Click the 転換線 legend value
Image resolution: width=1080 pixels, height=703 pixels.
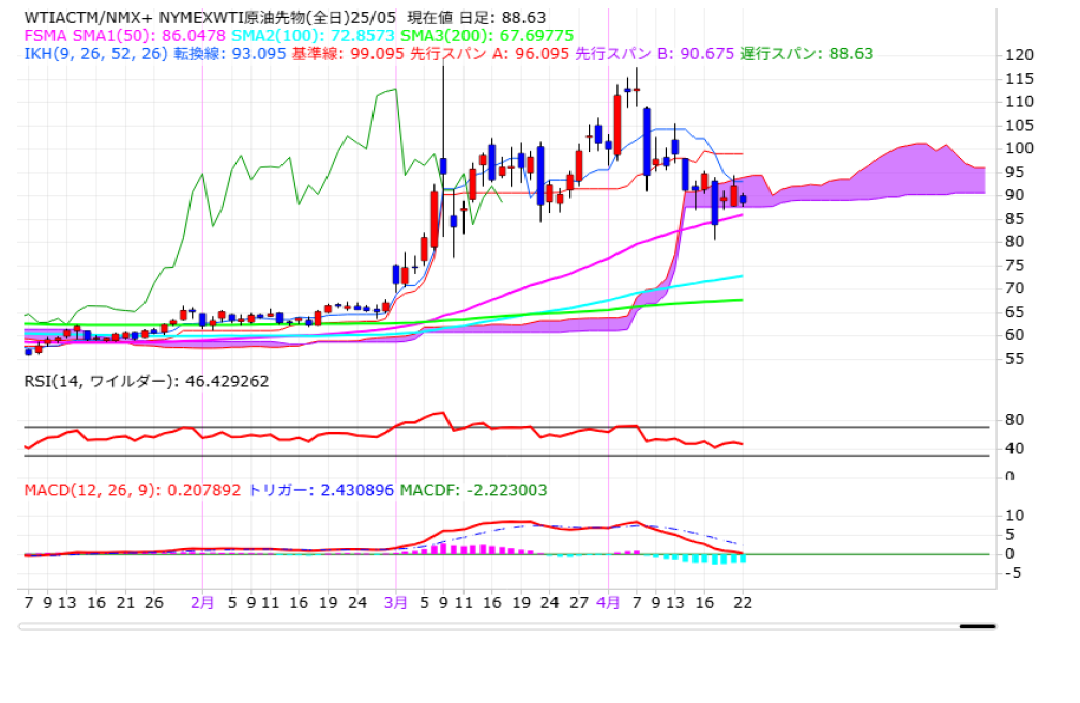pos(228,53)
